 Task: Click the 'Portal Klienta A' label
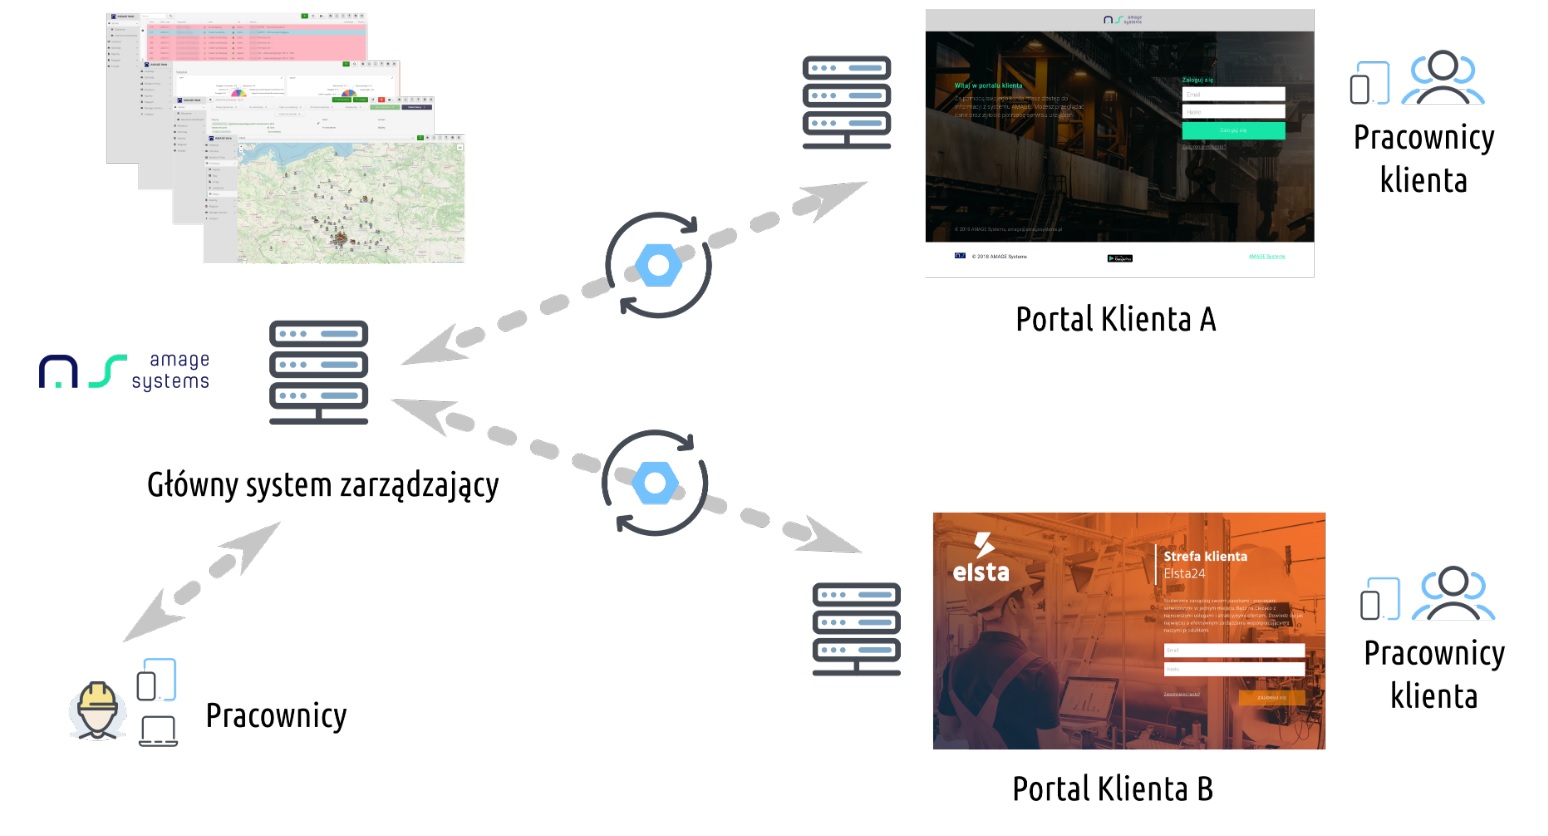point(1116,320)
